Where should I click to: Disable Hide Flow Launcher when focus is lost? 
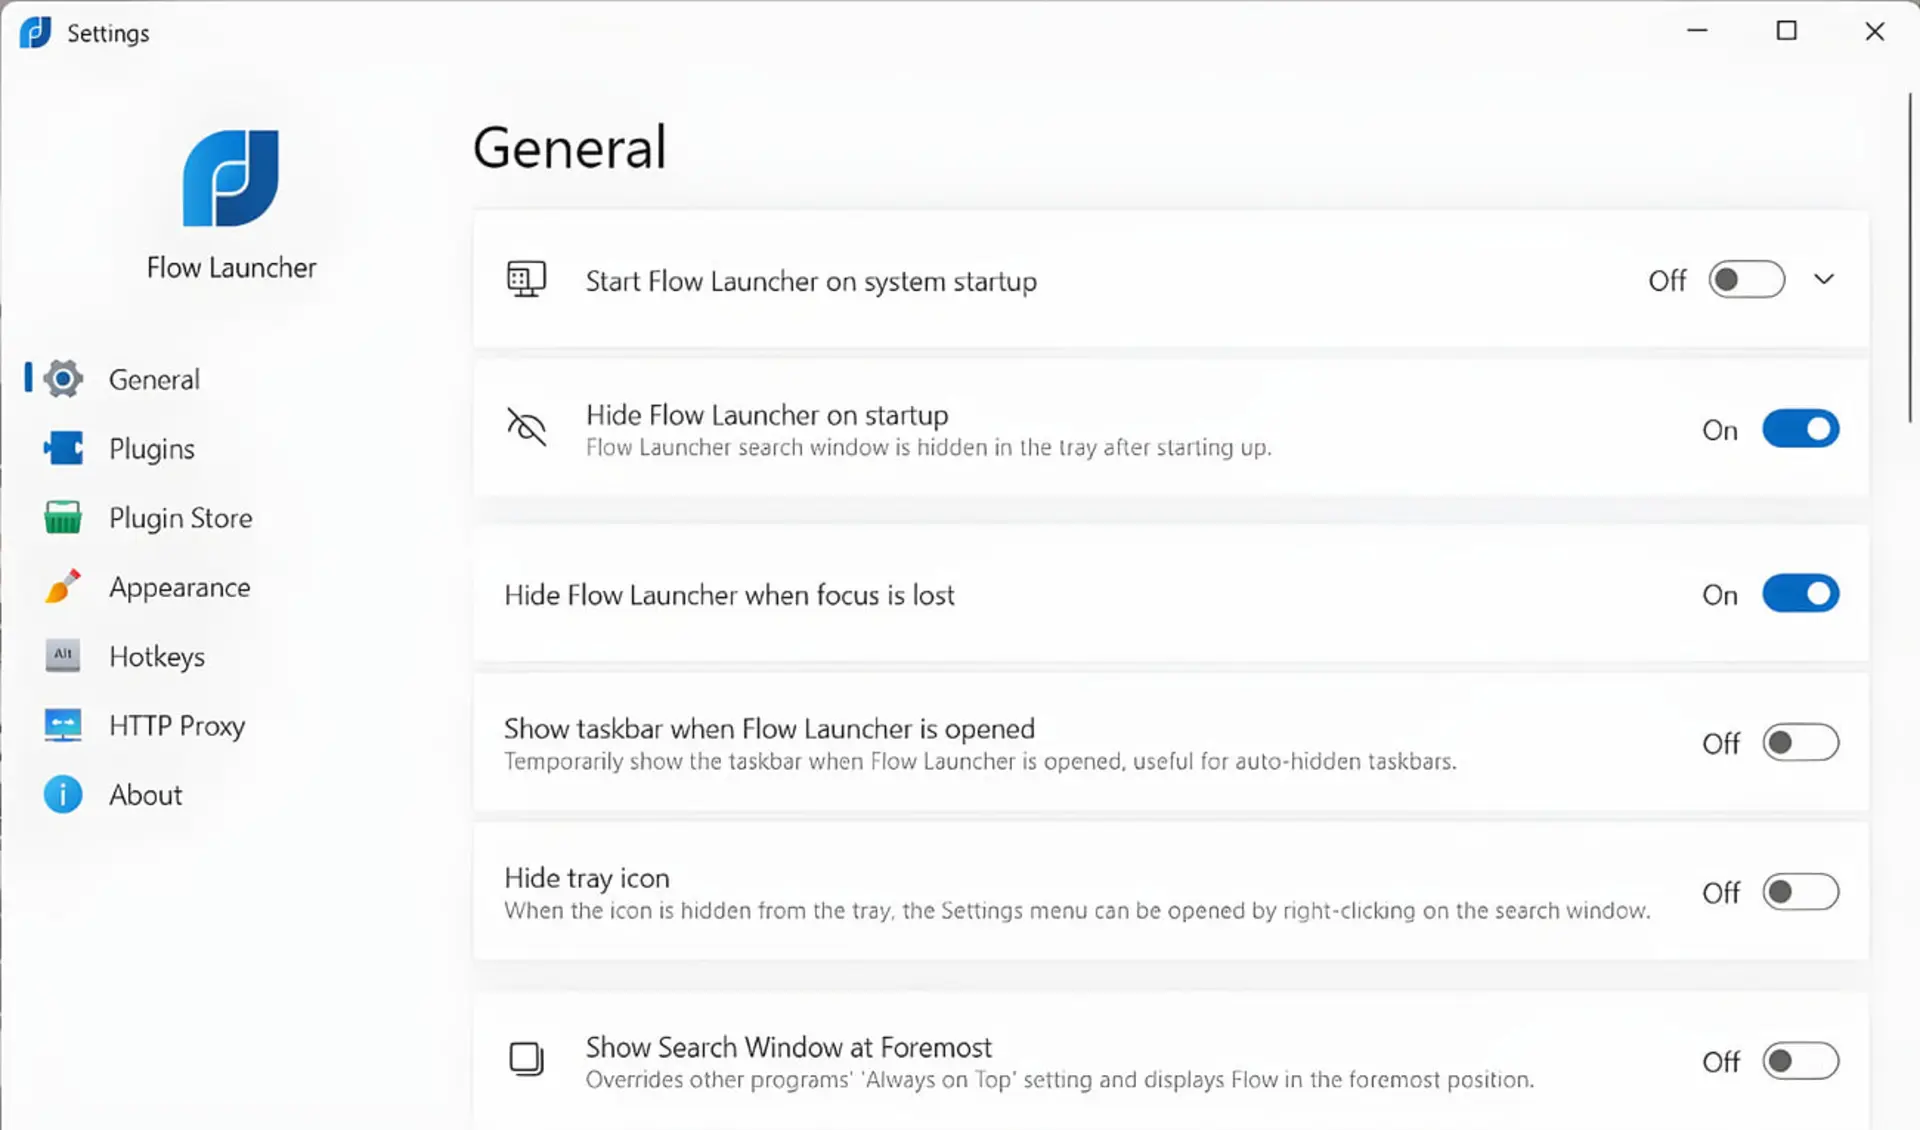point(1800,594)
